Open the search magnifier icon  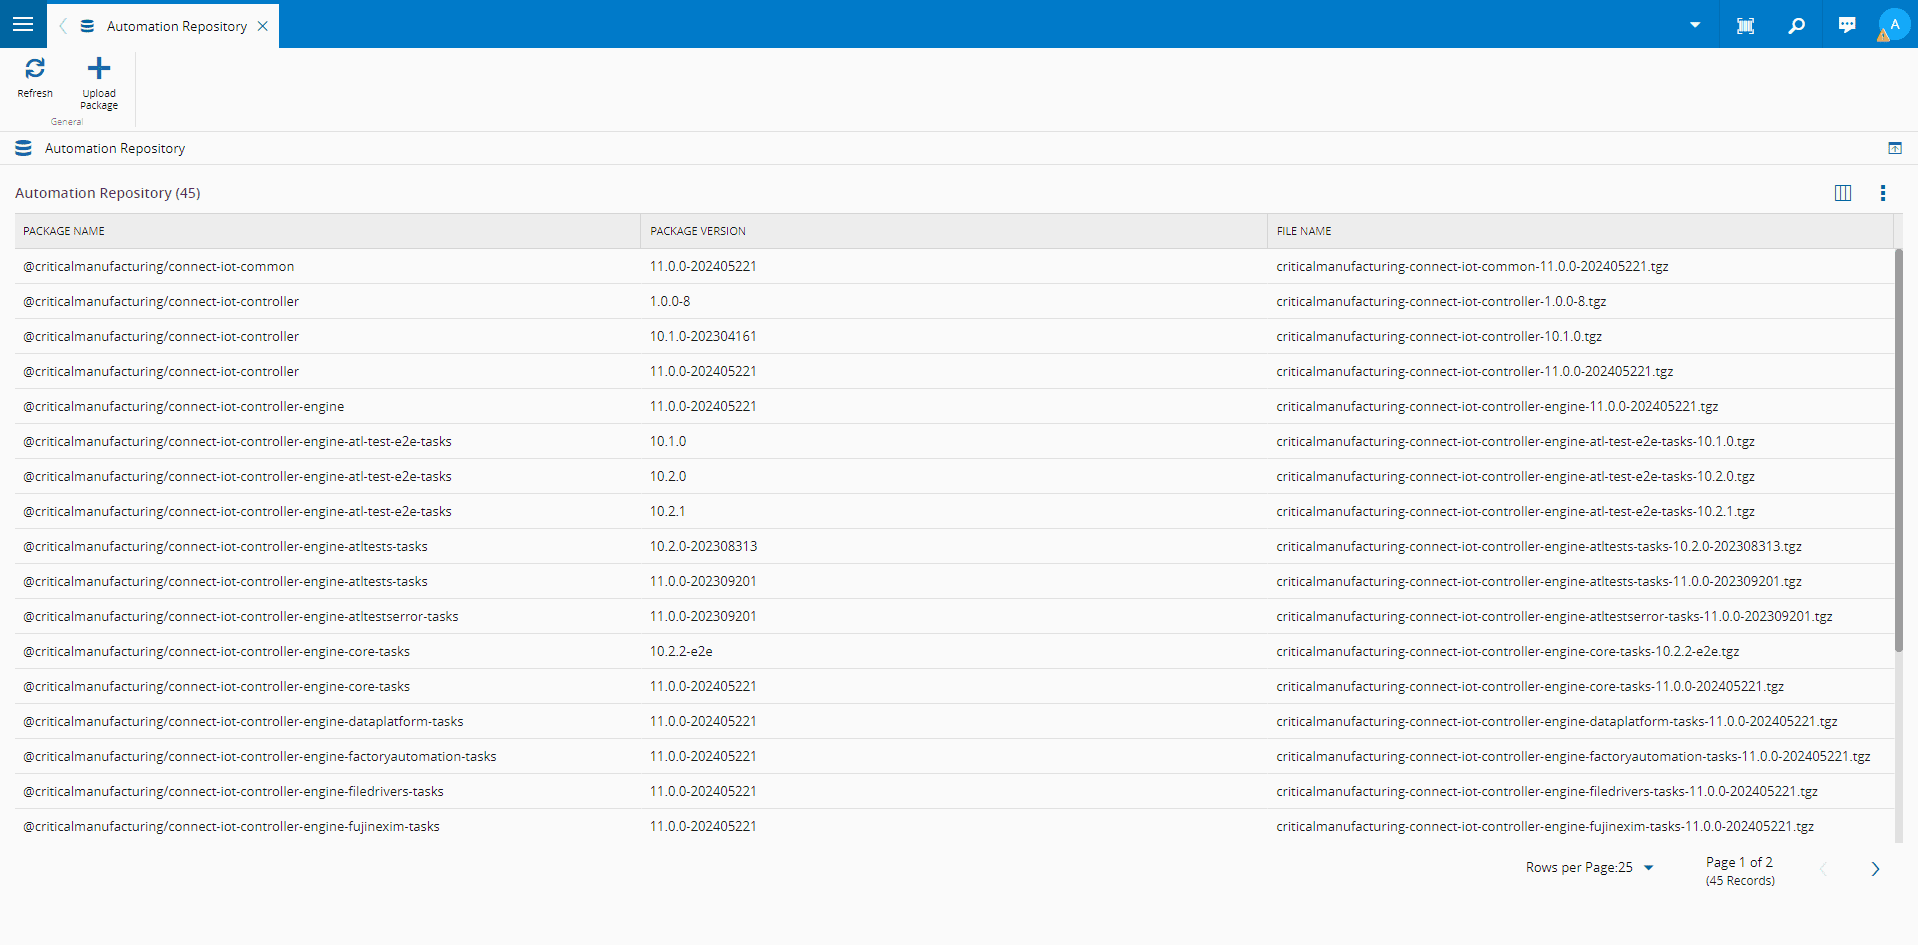tap(1796, 25)
